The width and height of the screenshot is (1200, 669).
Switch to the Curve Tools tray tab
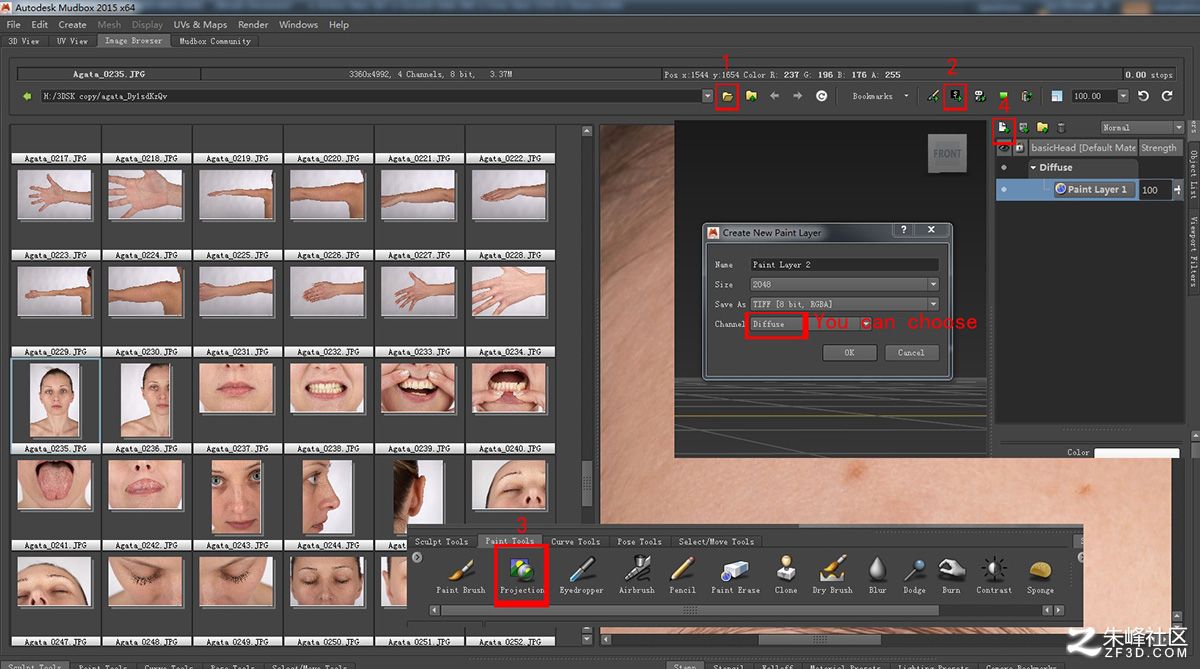pyautogui.click(x=575, y=541)
